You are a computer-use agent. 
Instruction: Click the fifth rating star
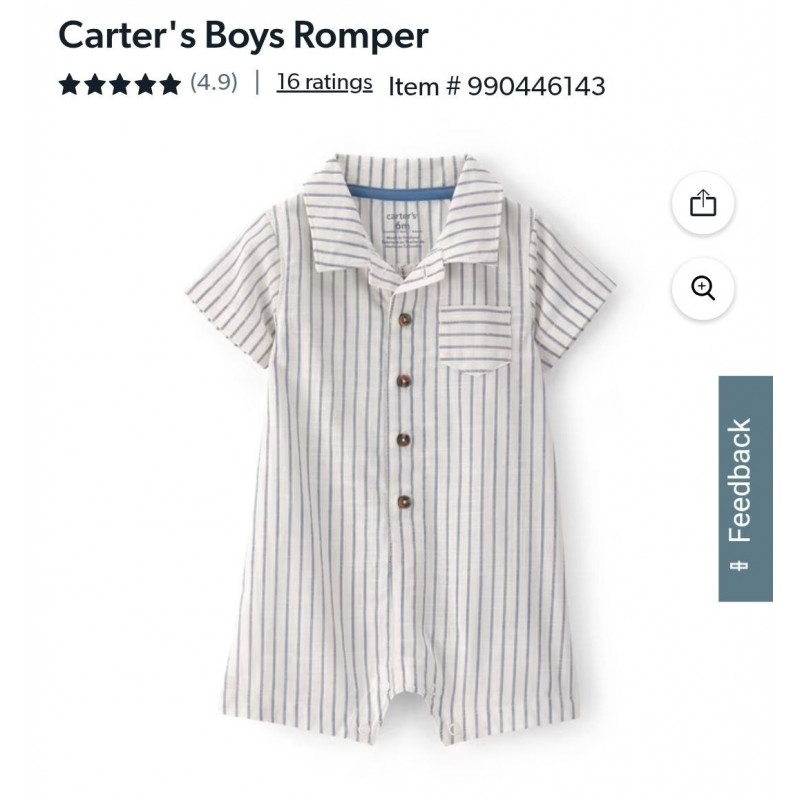170,84
